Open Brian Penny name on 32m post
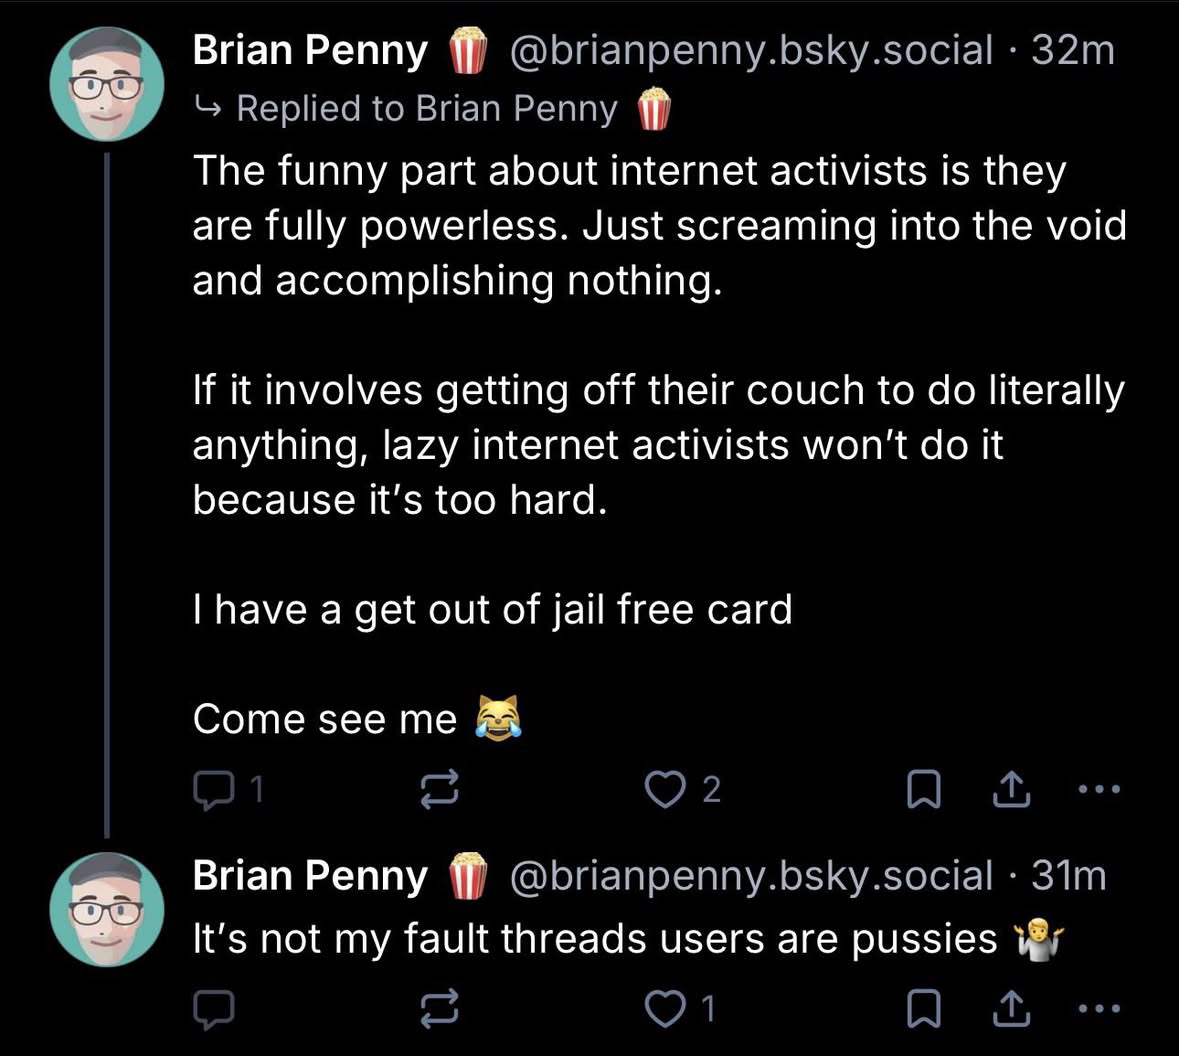The width and height of the screenshot is (1179, 1056). coord(310,50)
